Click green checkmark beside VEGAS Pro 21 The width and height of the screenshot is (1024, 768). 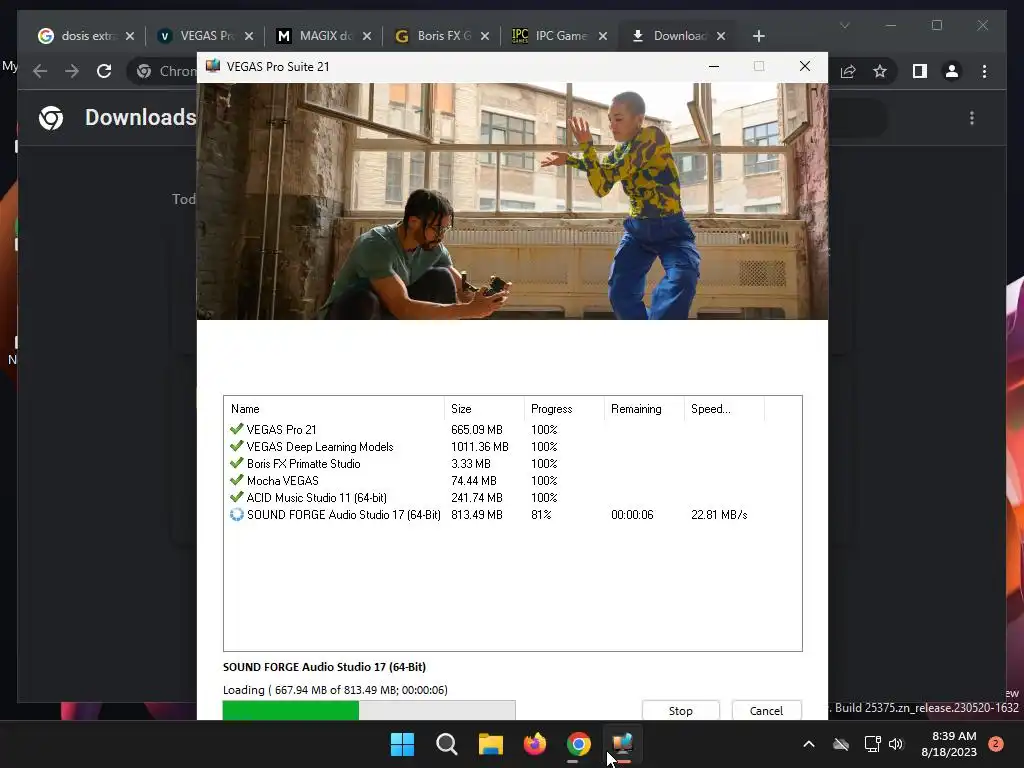click(236, 429)
